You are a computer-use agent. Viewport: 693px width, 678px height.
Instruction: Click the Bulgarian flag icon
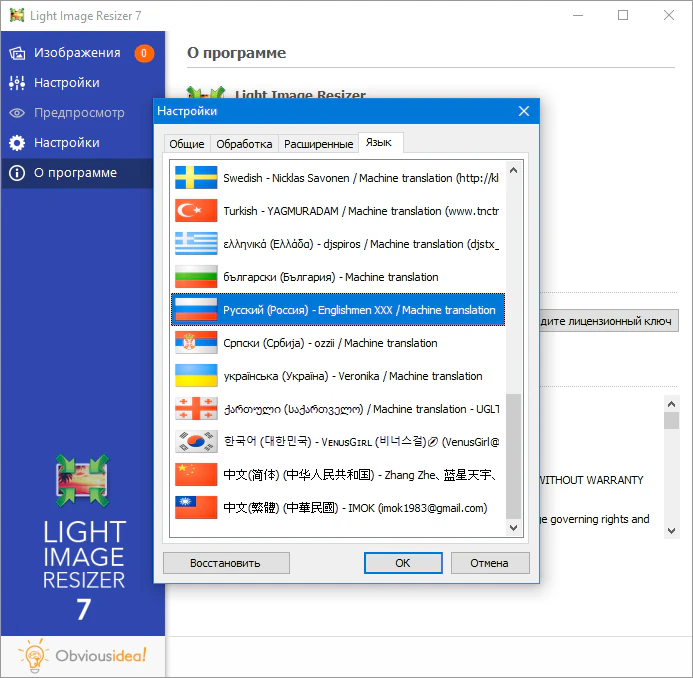[x=196, y=277]
